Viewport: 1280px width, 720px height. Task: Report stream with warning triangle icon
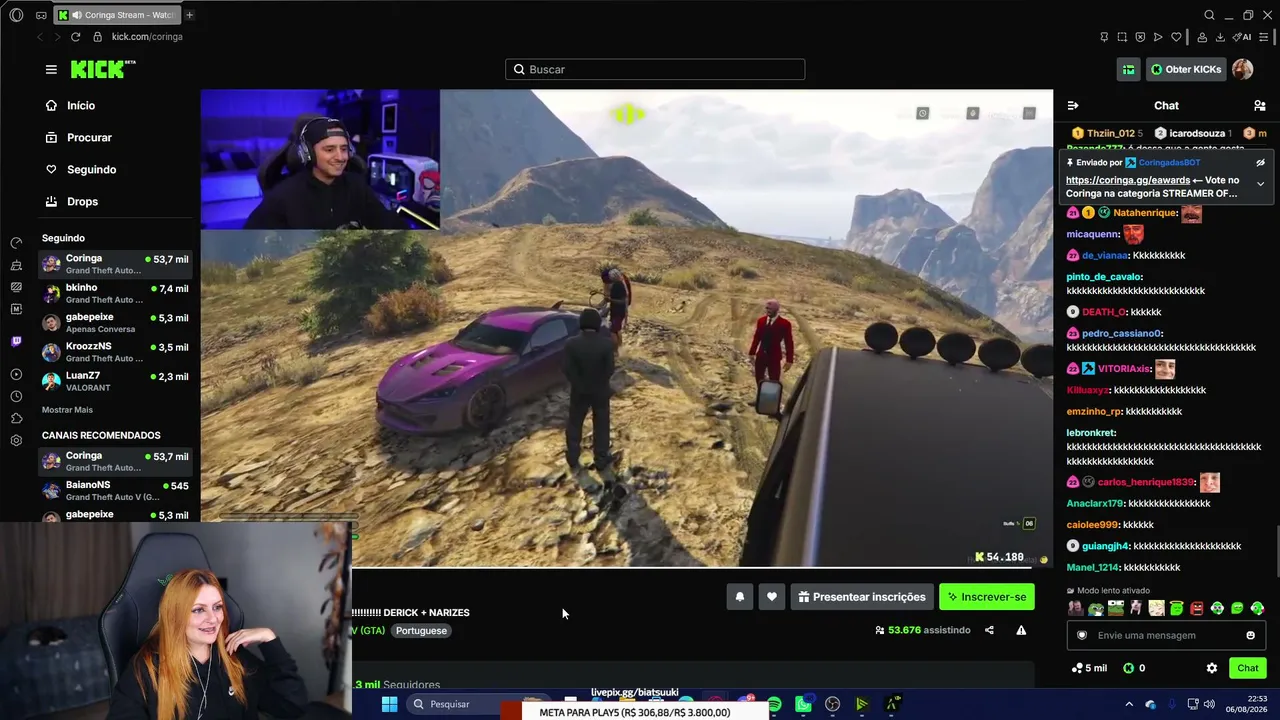1021,630
